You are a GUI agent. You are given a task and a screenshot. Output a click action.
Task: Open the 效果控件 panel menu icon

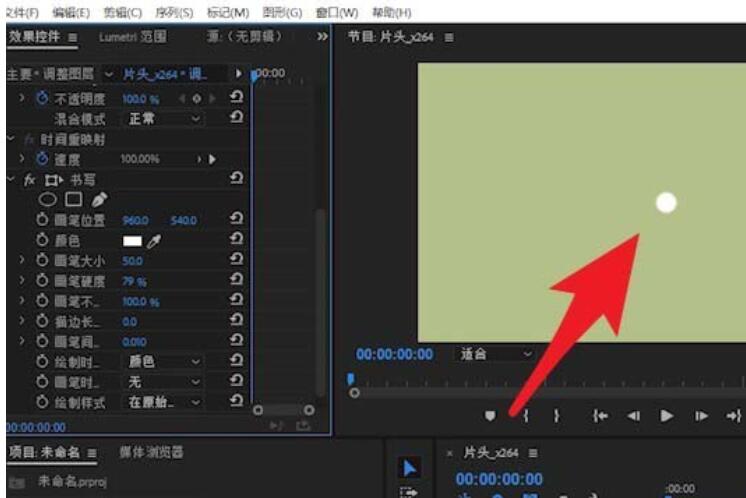(x=72, y=37)
